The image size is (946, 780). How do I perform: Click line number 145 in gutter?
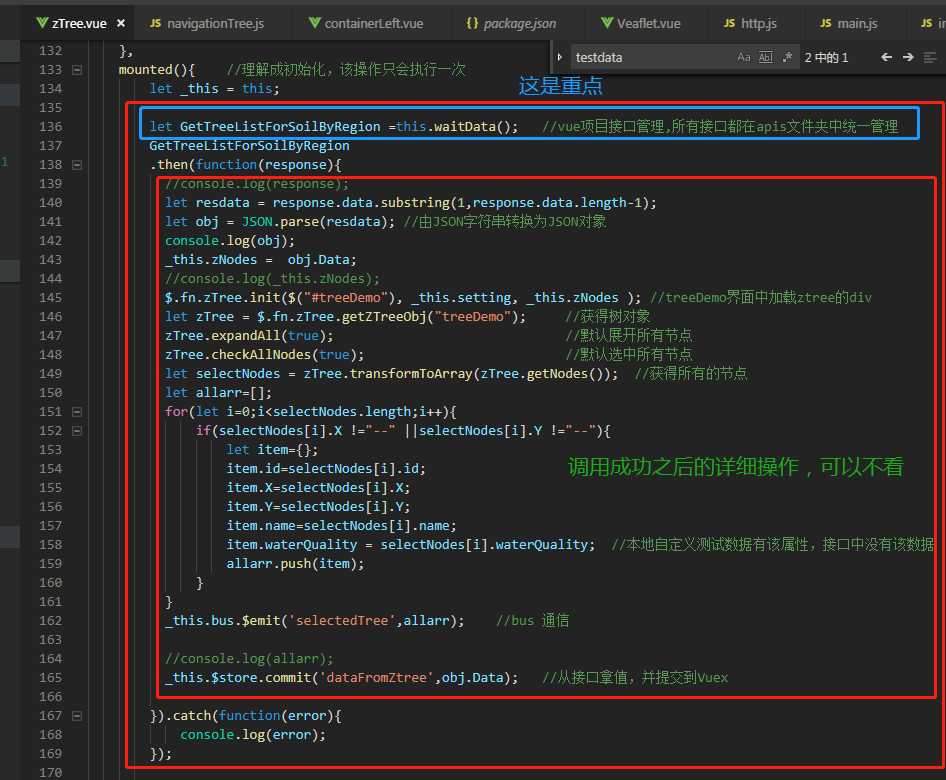(51, 297)
